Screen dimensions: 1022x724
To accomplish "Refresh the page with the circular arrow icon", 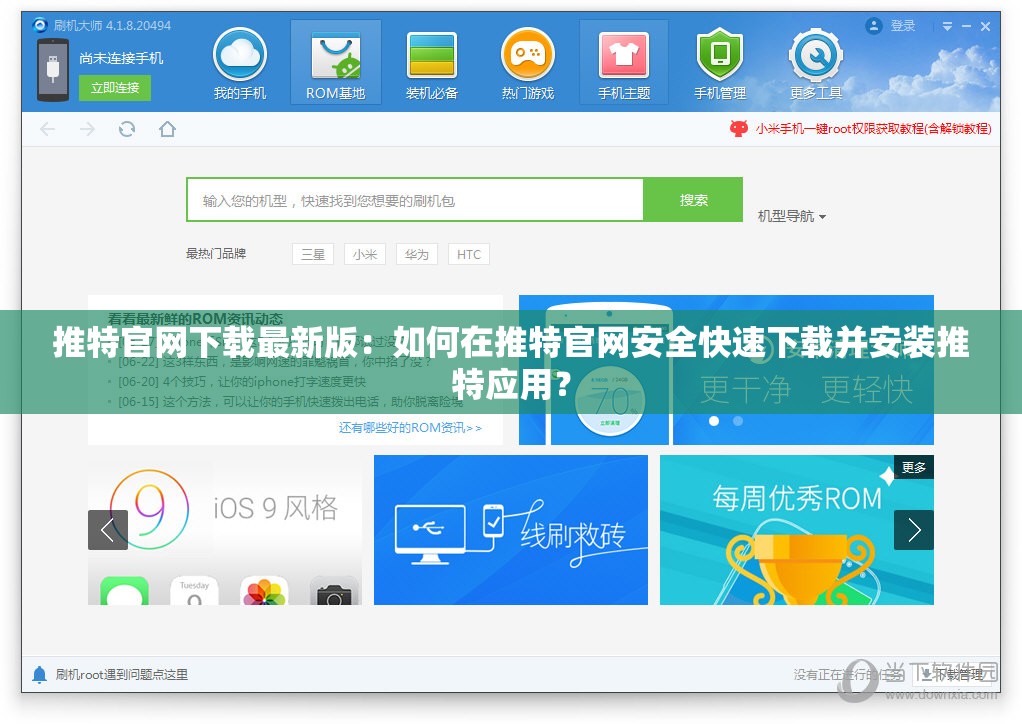I will 127,129.
